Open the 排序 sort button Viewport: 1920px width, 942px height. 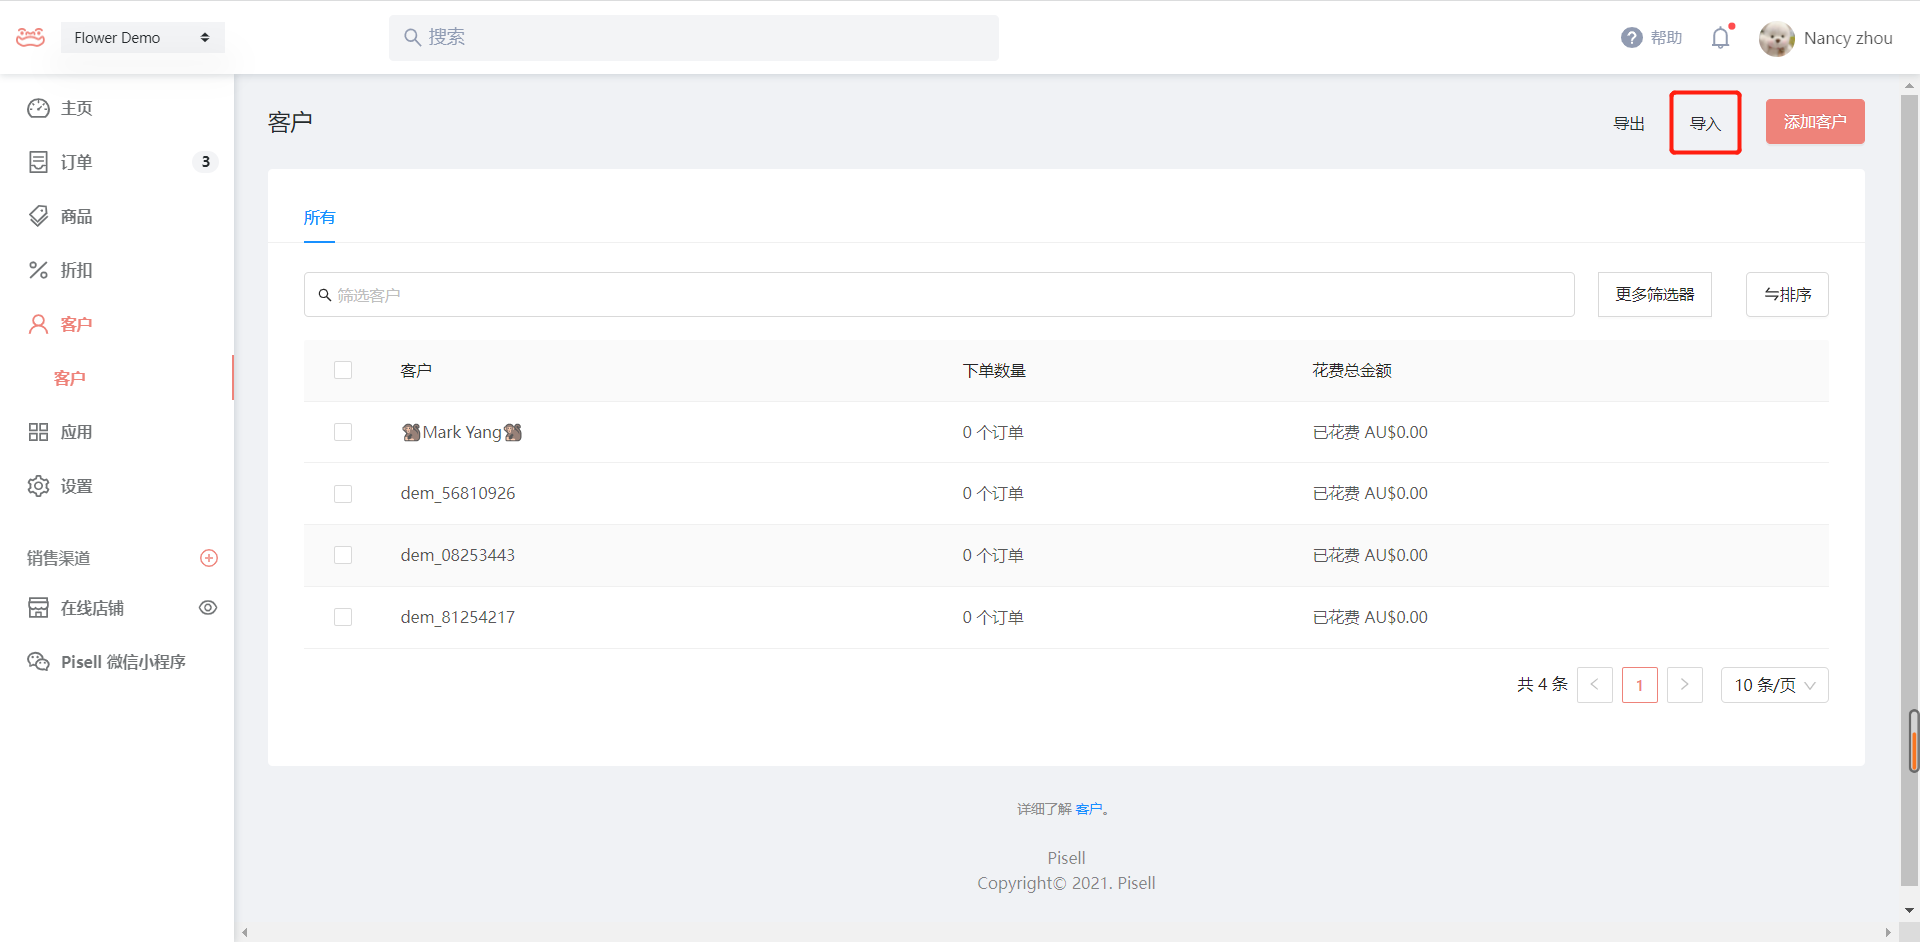coord(1787,295)
